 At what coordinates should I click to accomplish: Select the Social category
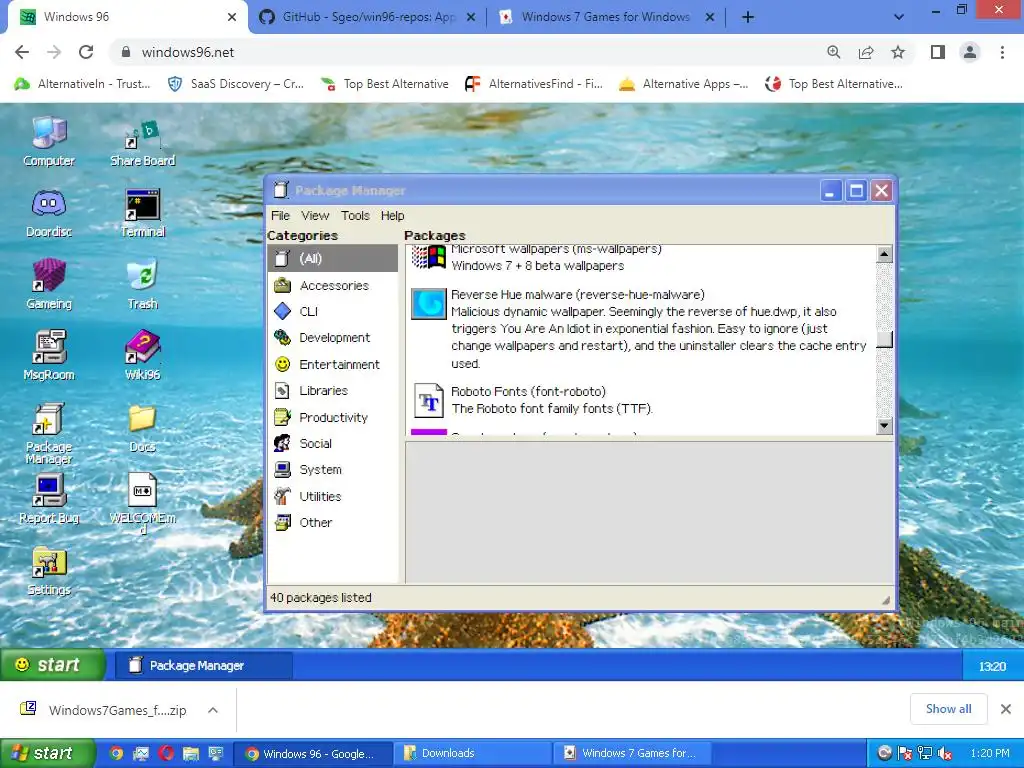point(332,443)
